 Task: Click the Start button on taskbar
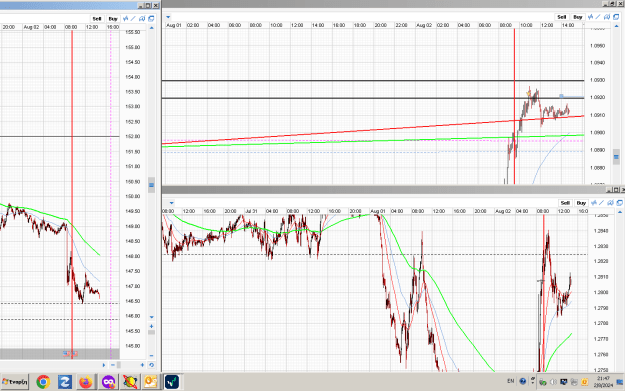click(14, 382)
